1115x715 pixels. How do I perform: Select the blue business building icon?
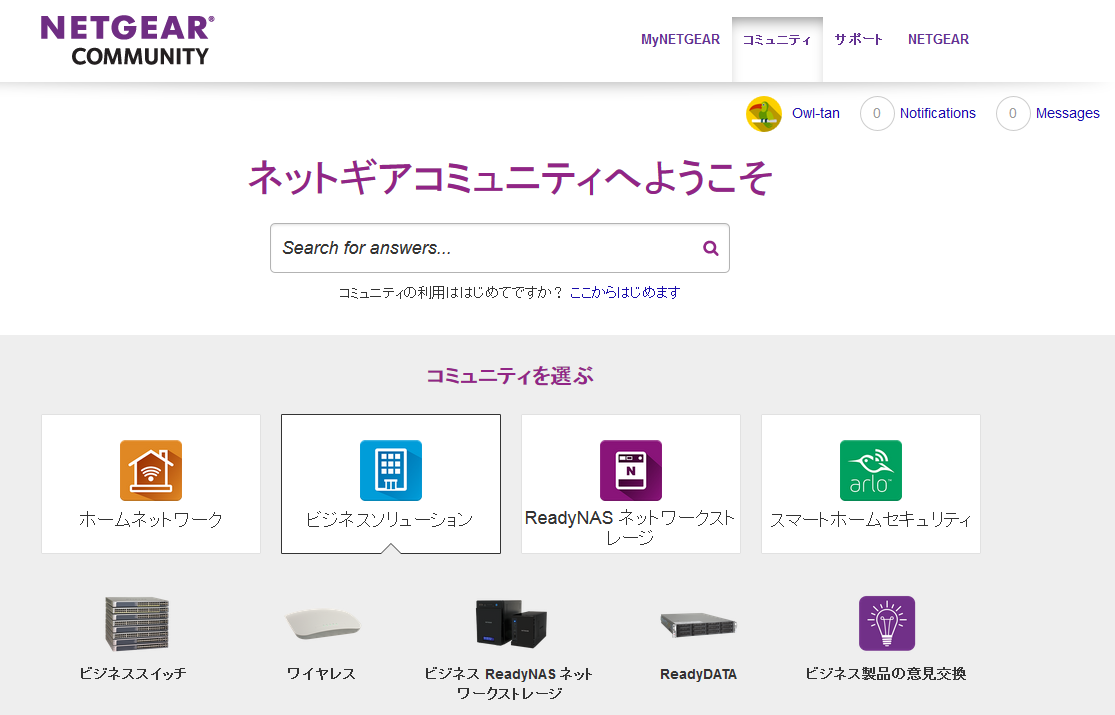tap(391, 470)
